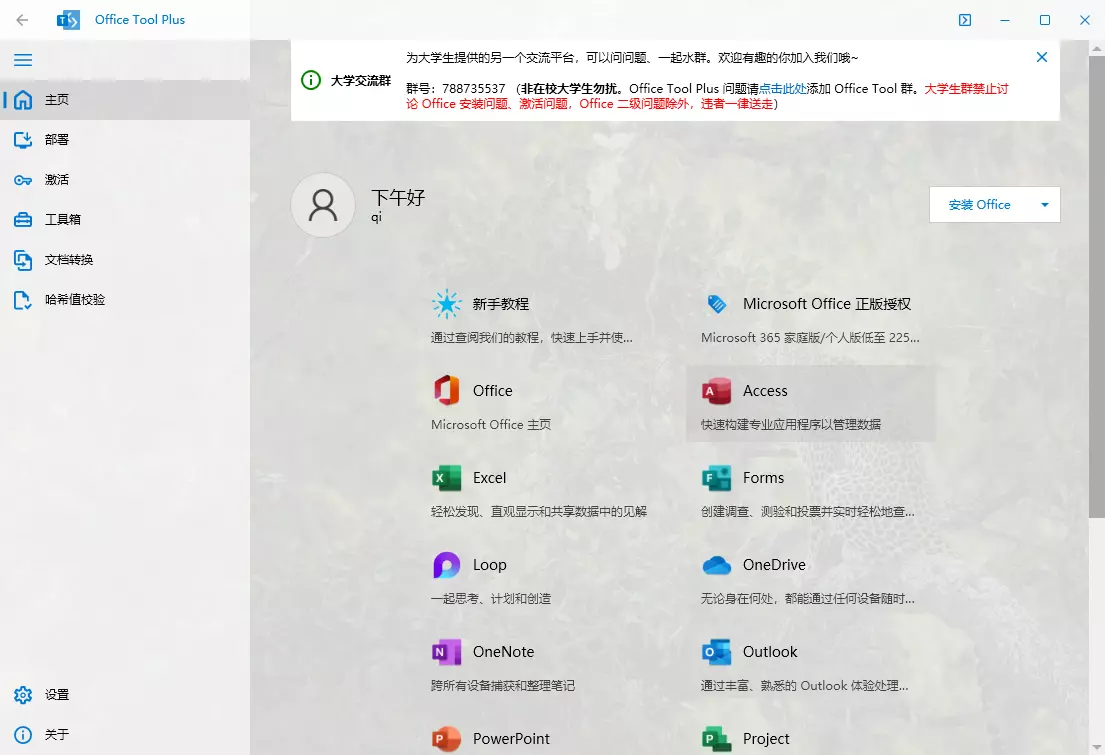The image size is (1105, 755).
Task: Click the back arrow in title bar
Action: click(22, 20)
